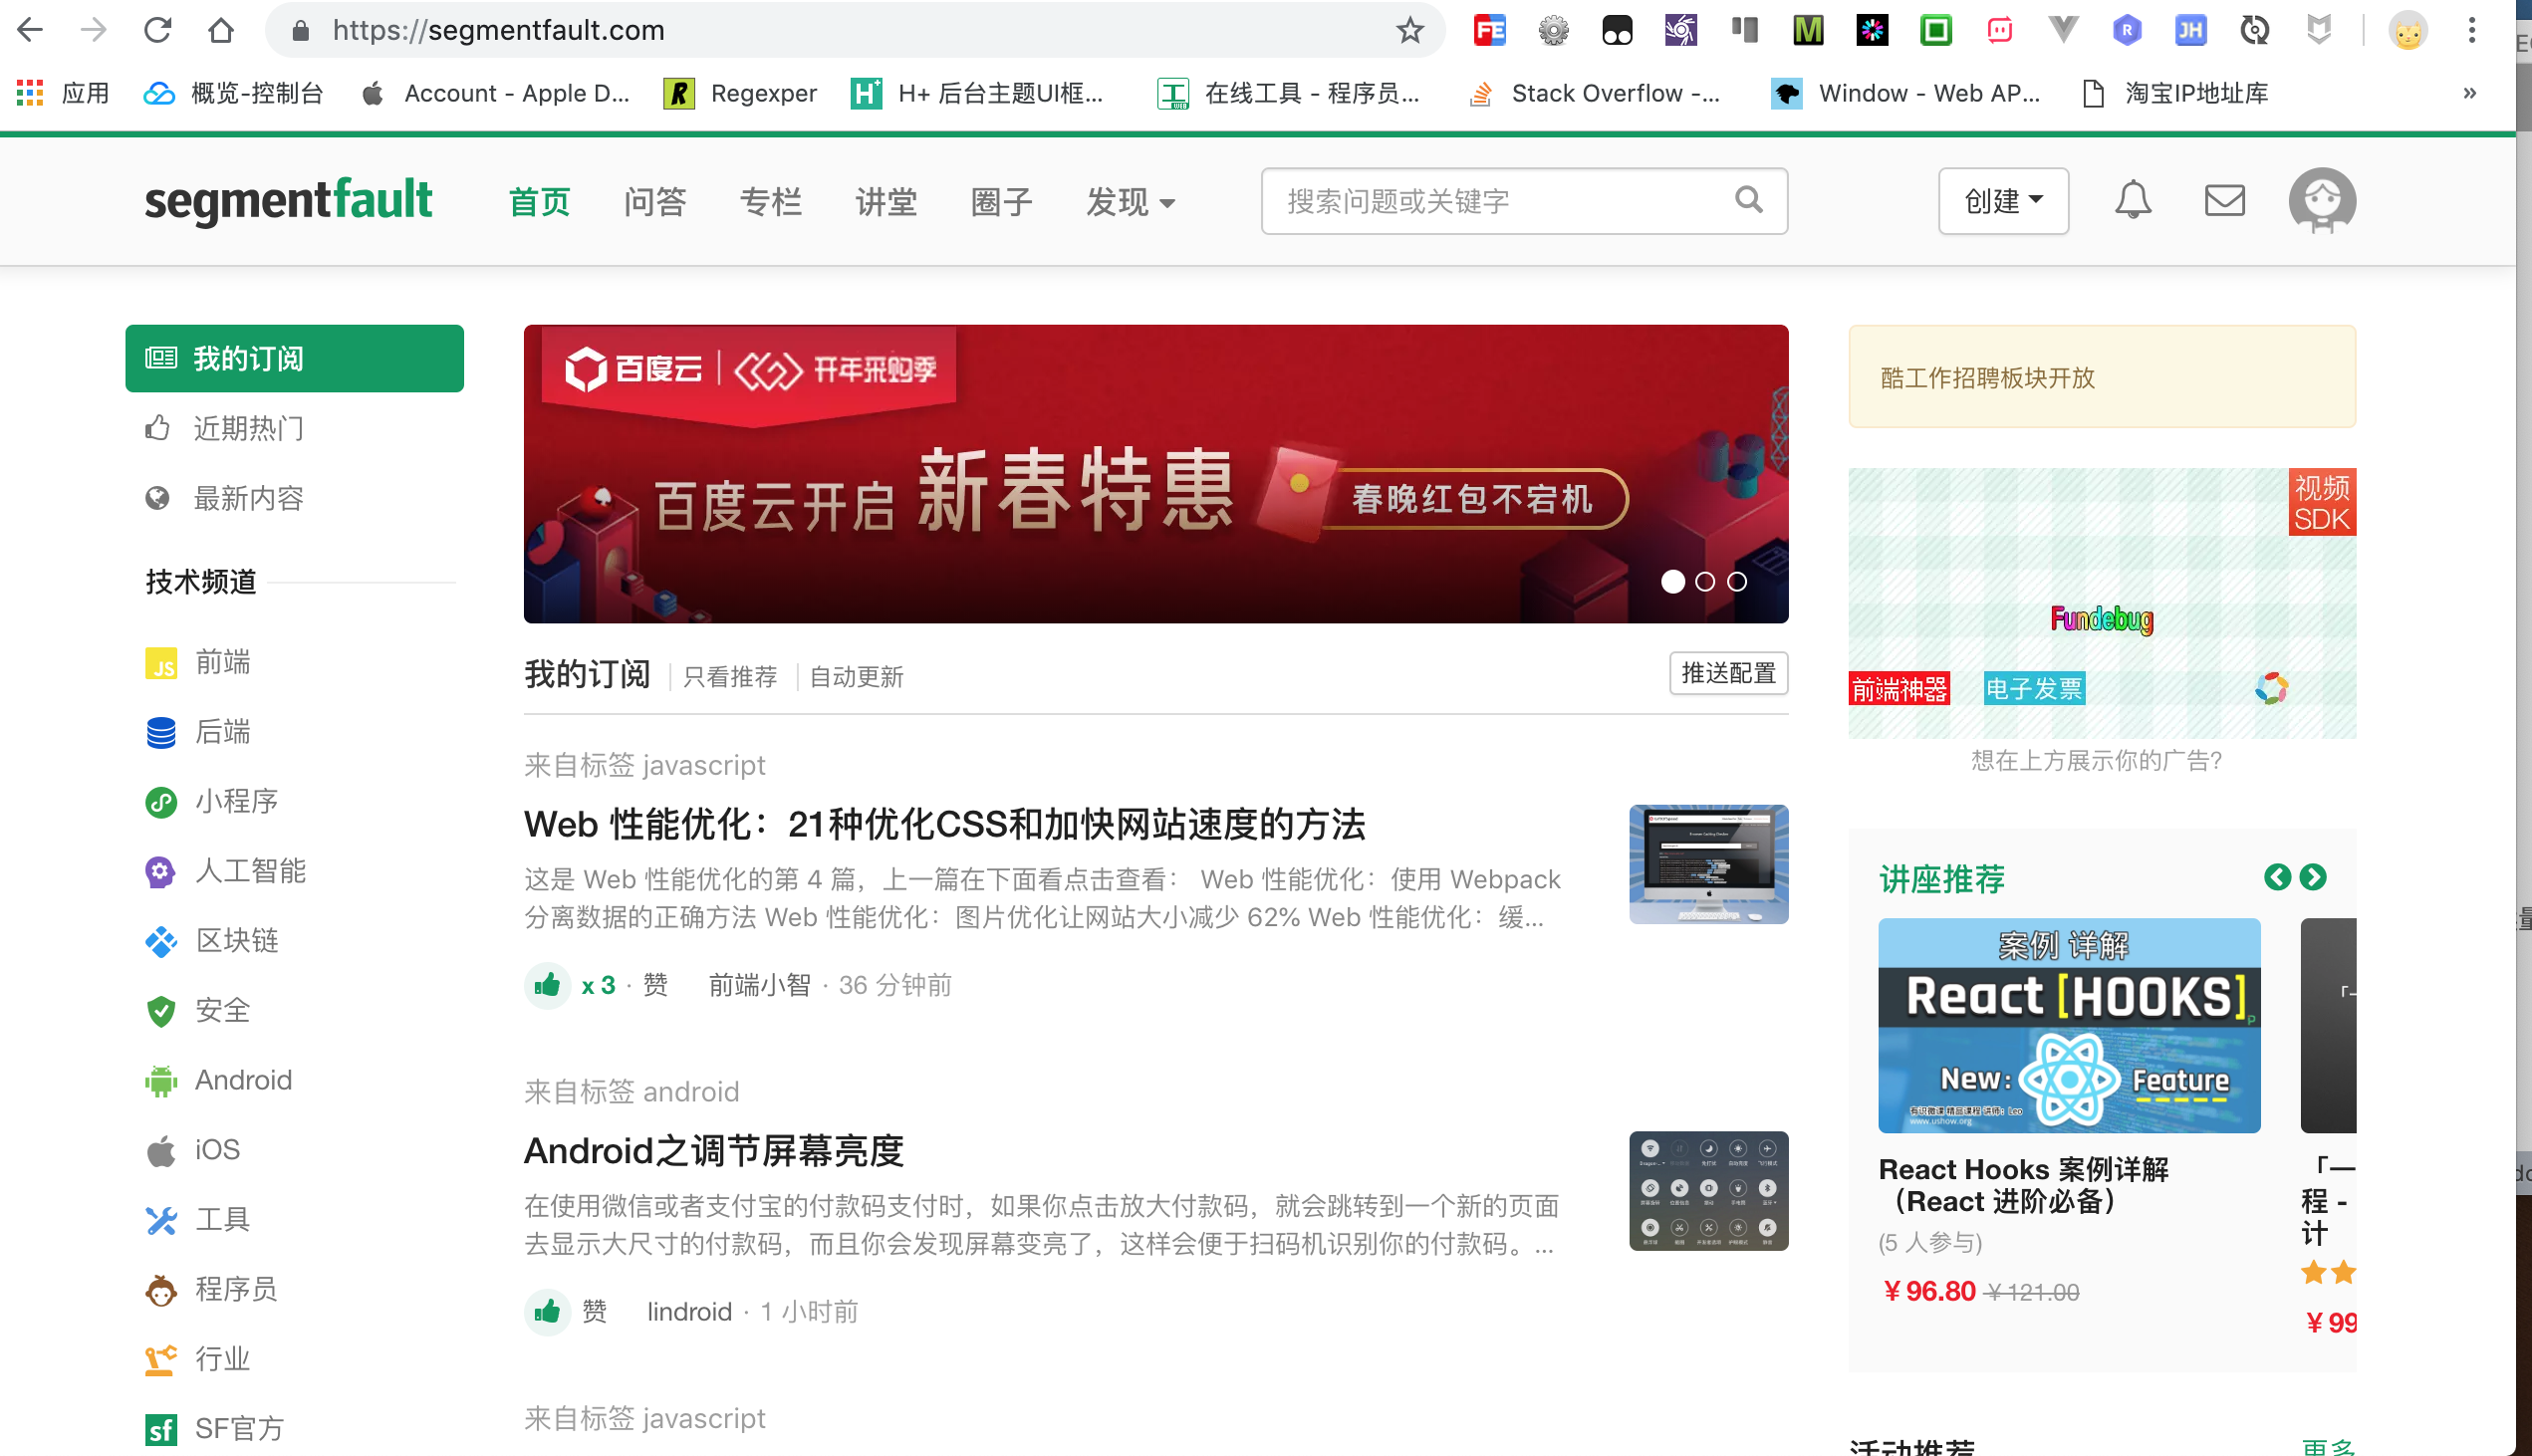Open the 前端 tech channel link

[222, 662]
